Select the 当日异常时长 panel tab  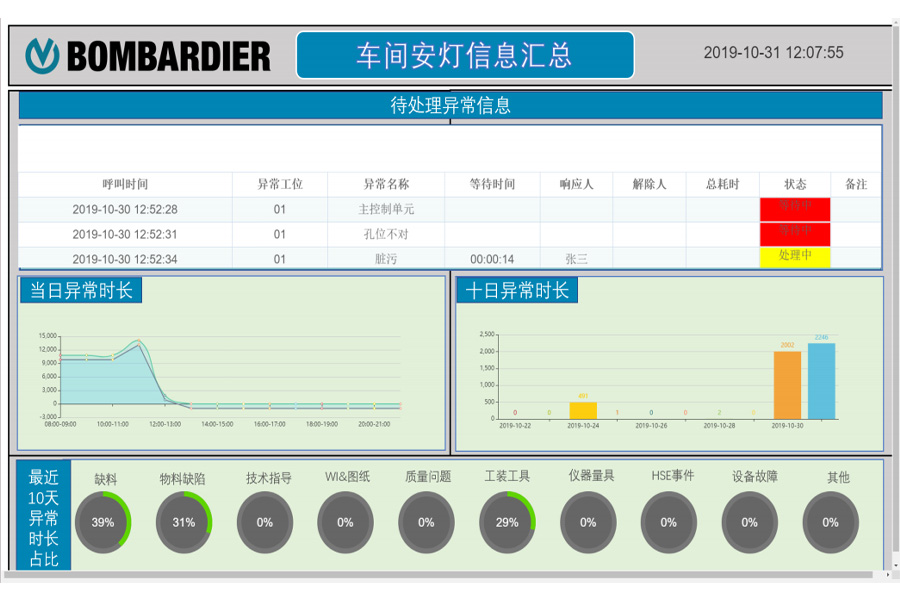coord(81,290)
